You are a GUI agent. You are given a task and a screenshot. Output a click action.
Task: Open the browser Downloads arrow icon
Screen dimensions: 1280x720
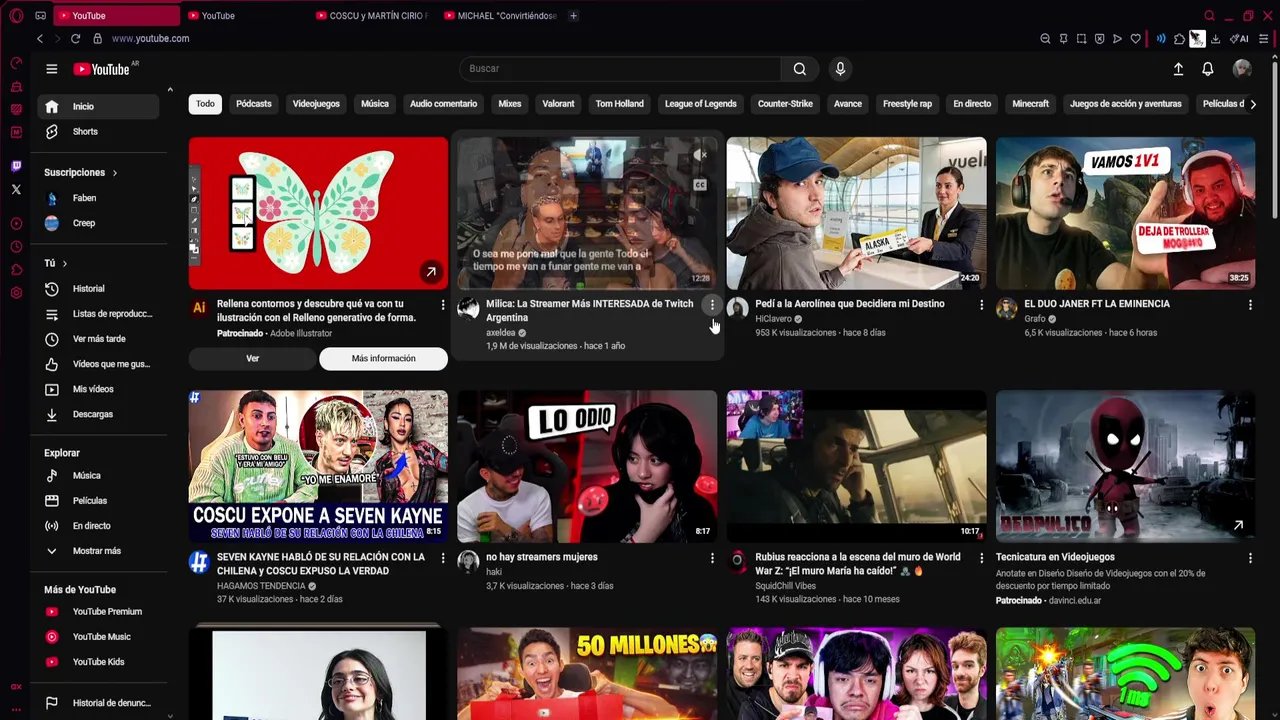1215,39
